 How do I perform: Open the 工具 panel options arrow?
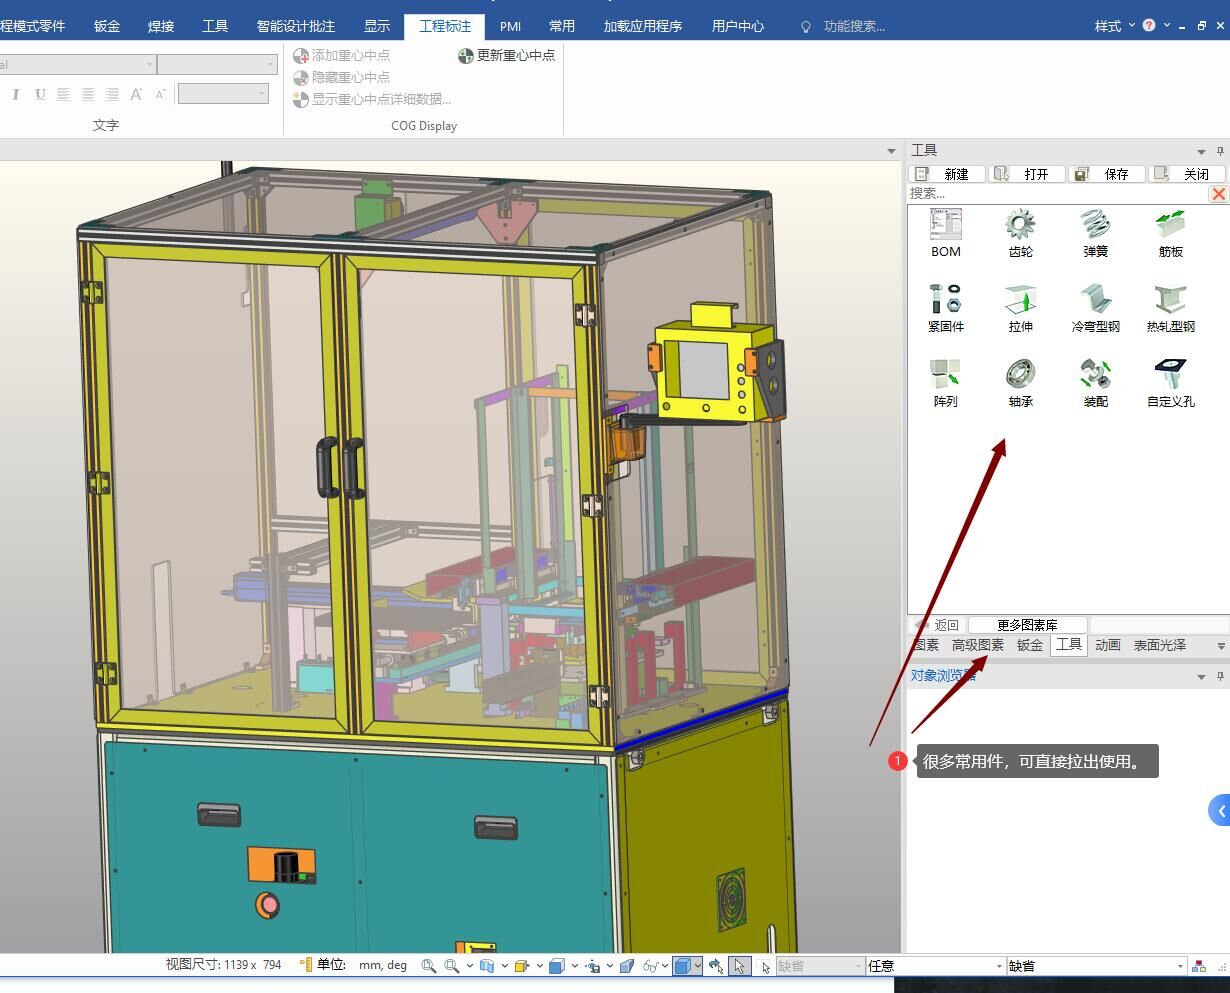1200,151
